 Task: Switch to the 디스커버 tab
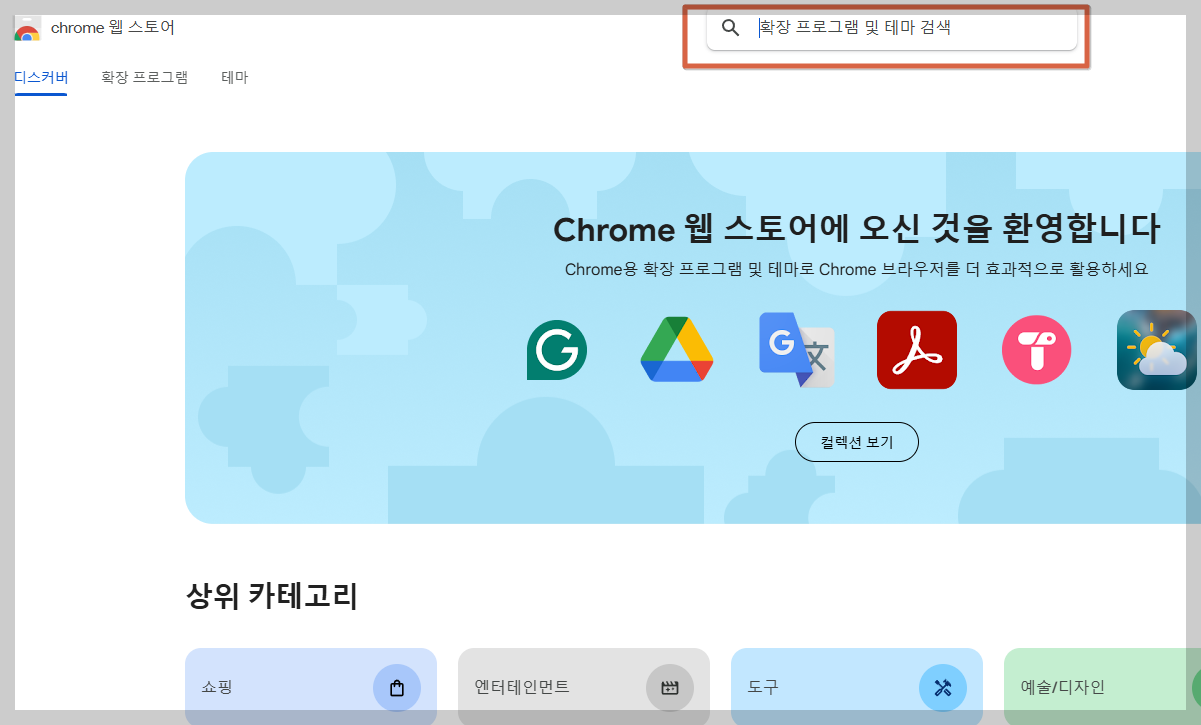click(41, 77)
